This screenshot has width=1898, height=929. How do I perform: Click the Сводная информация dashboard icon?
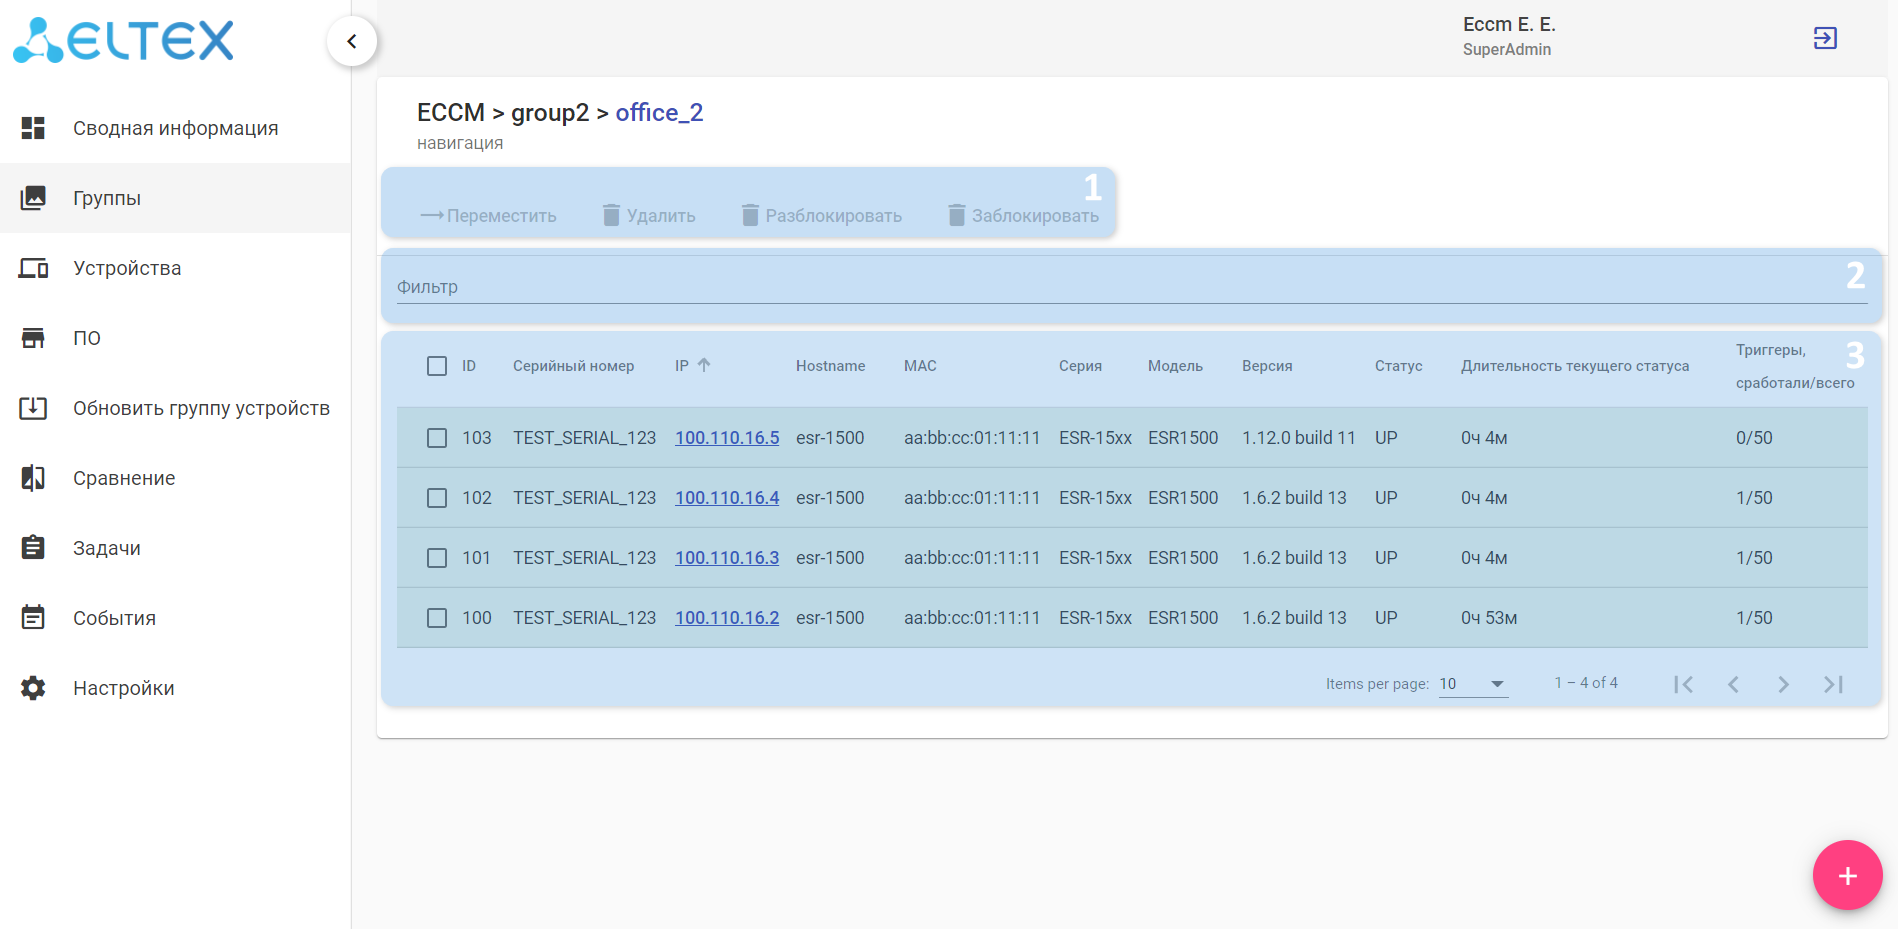33,128
